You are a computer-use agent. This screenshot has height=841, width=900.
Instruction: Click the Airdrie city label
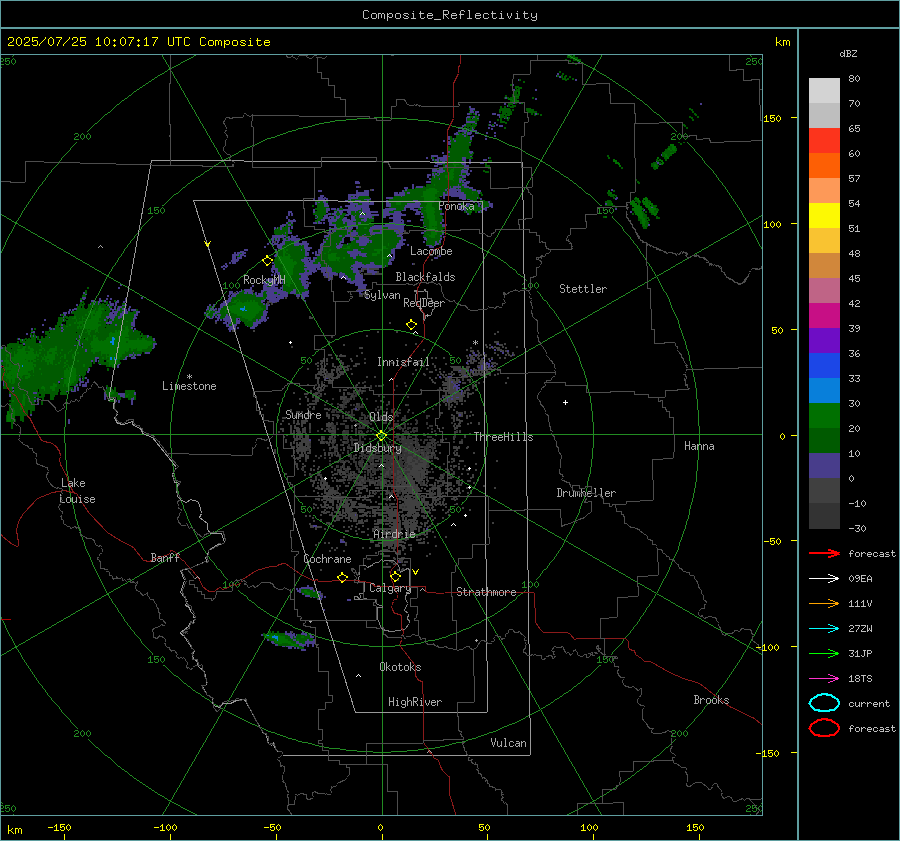point(394,534)
